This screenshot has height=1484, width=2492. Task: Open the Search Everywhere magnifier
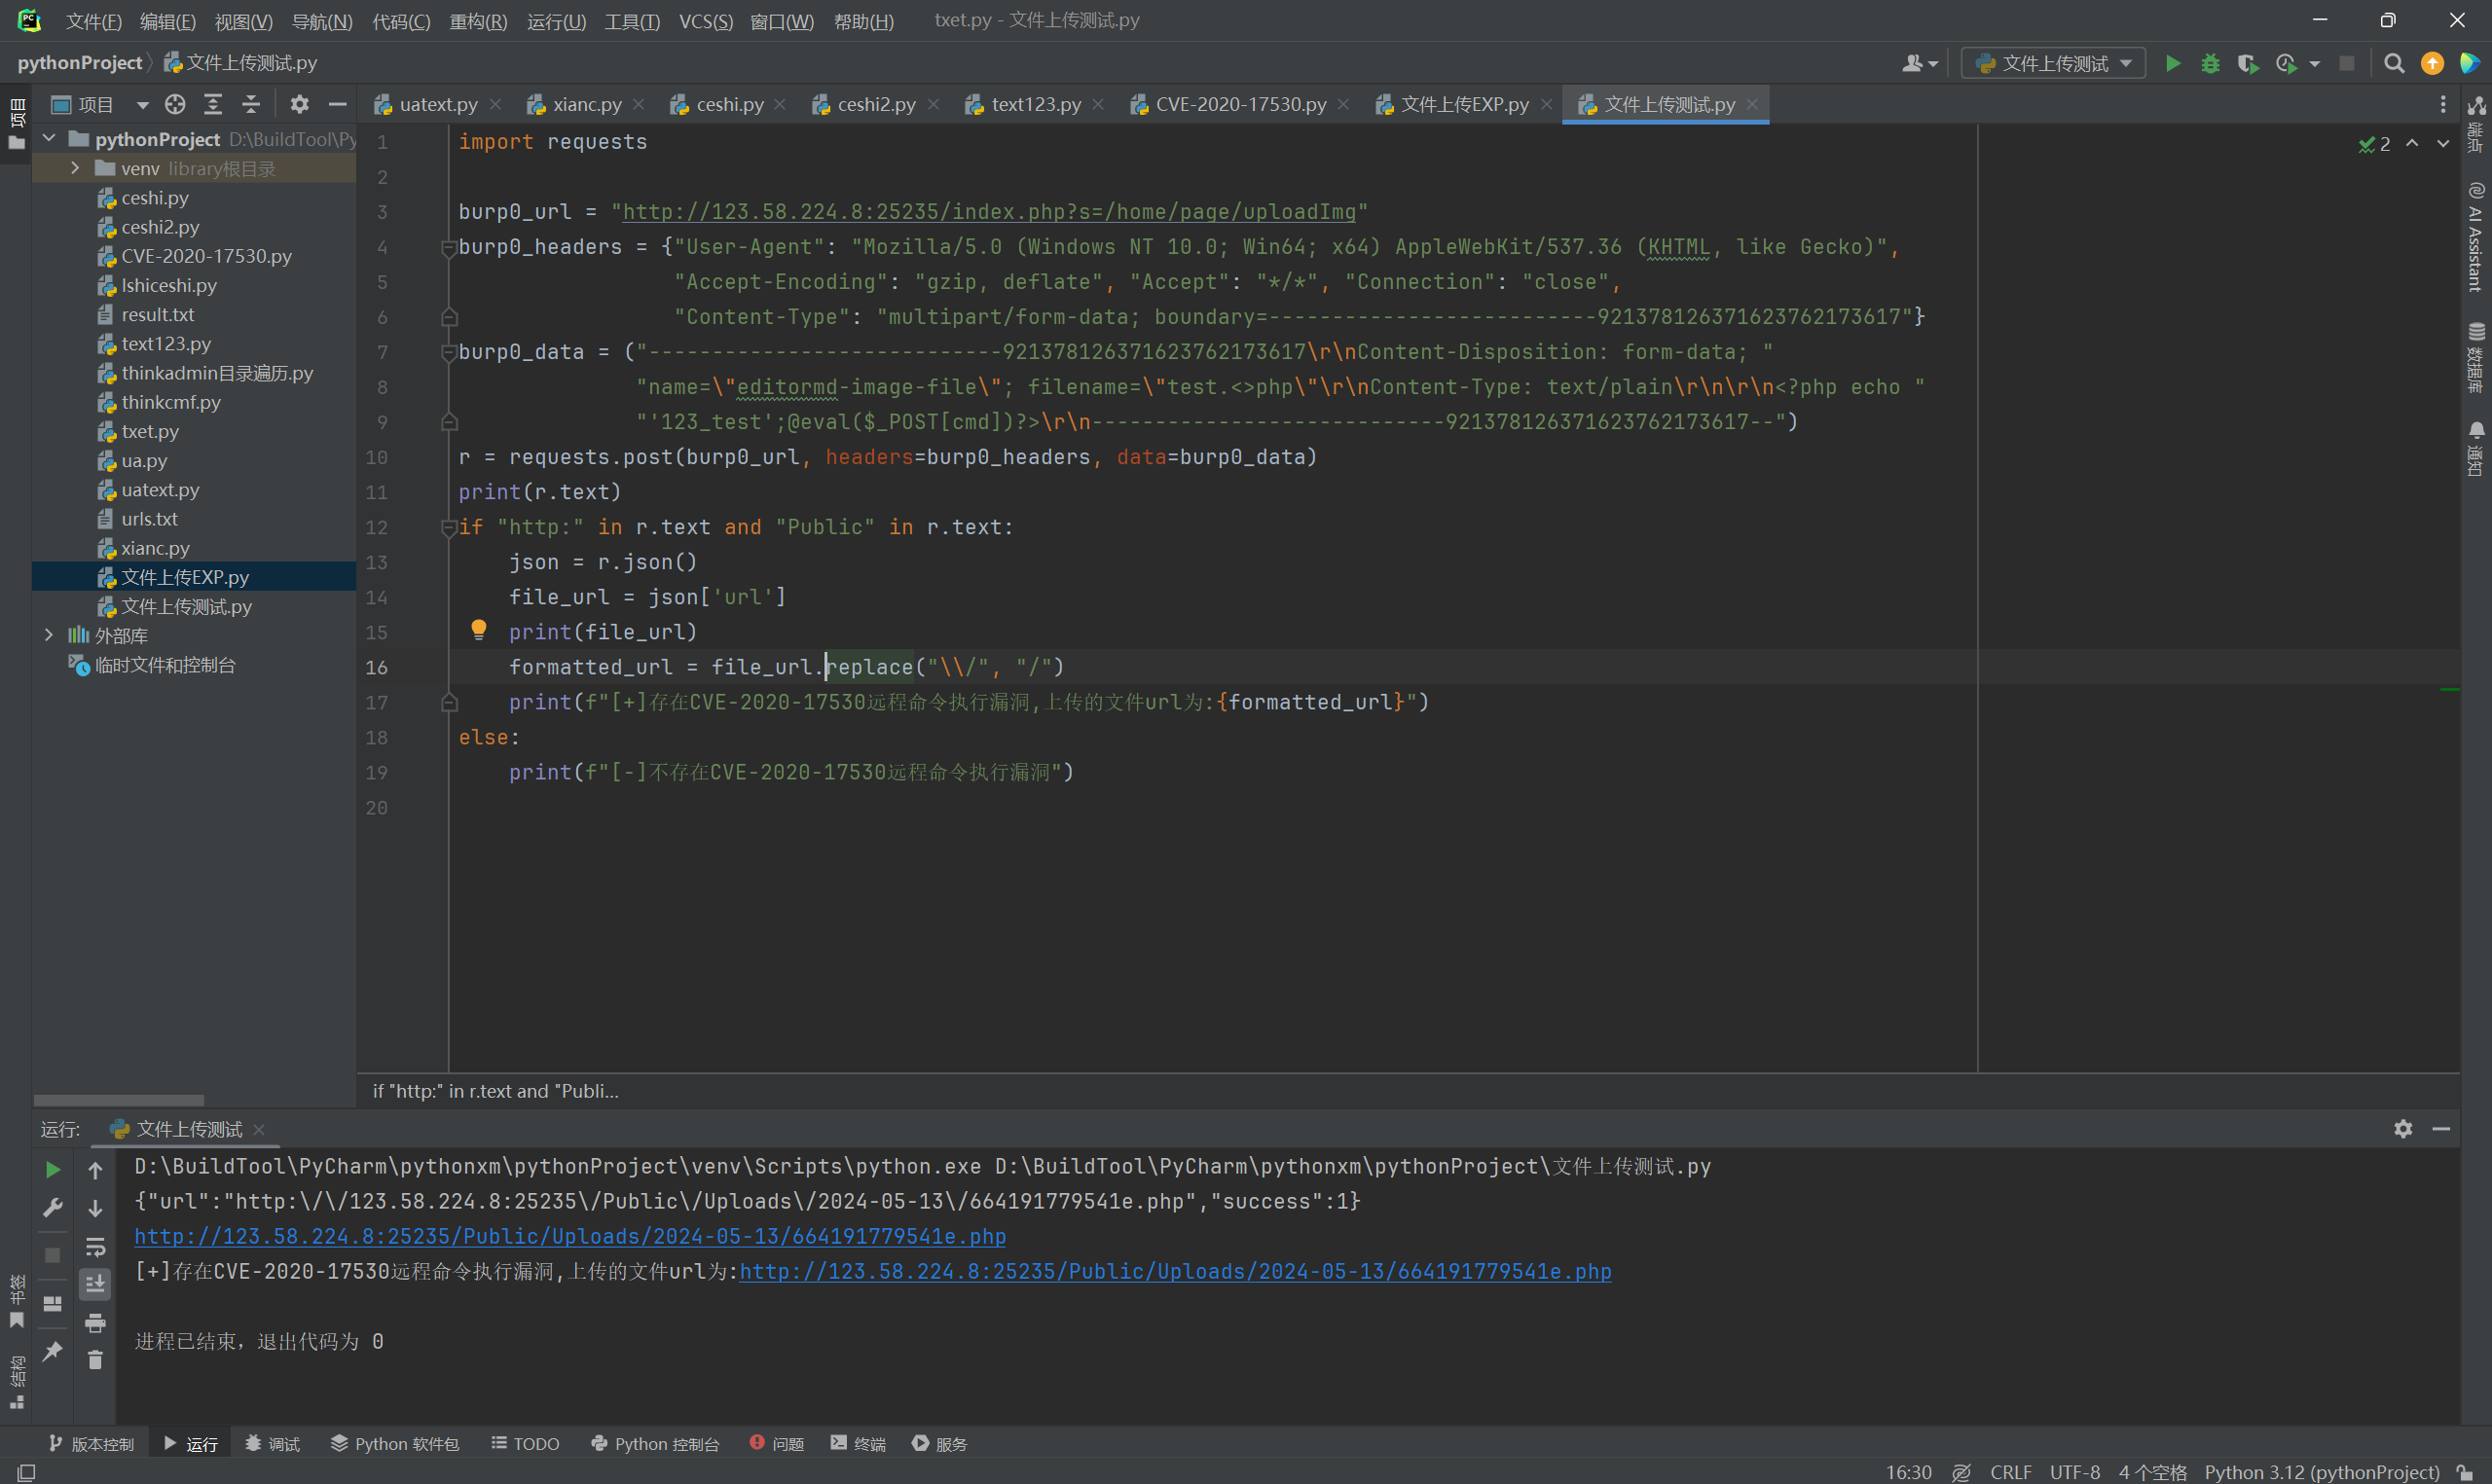tap(2393, 63)
